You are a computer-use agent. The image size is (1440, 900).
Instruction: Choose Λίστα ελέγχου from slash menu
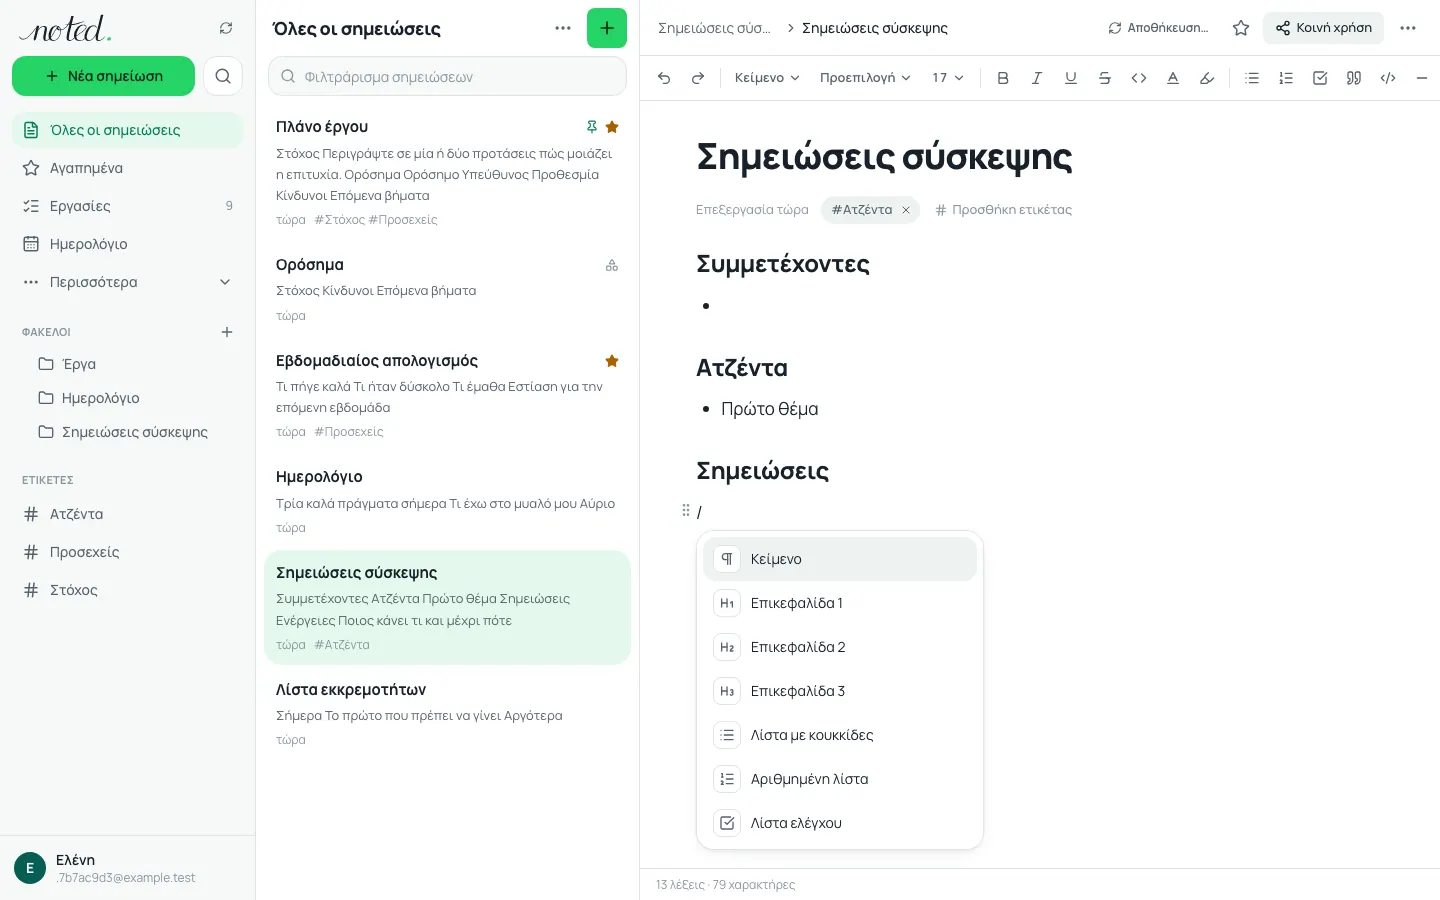pos(840,823)
